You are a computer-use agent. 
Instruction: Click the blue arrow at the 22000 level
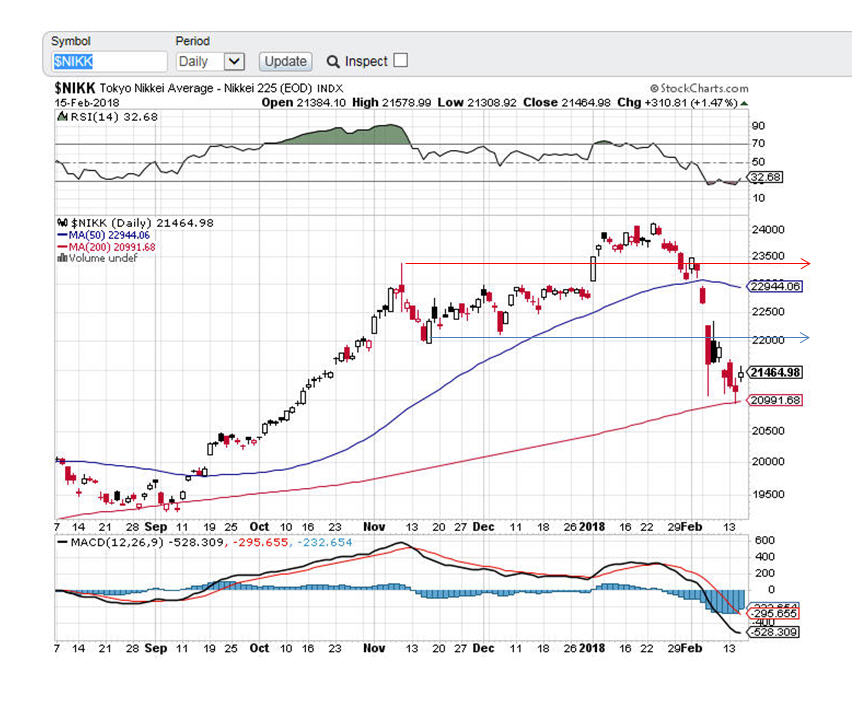pos(803,338)
